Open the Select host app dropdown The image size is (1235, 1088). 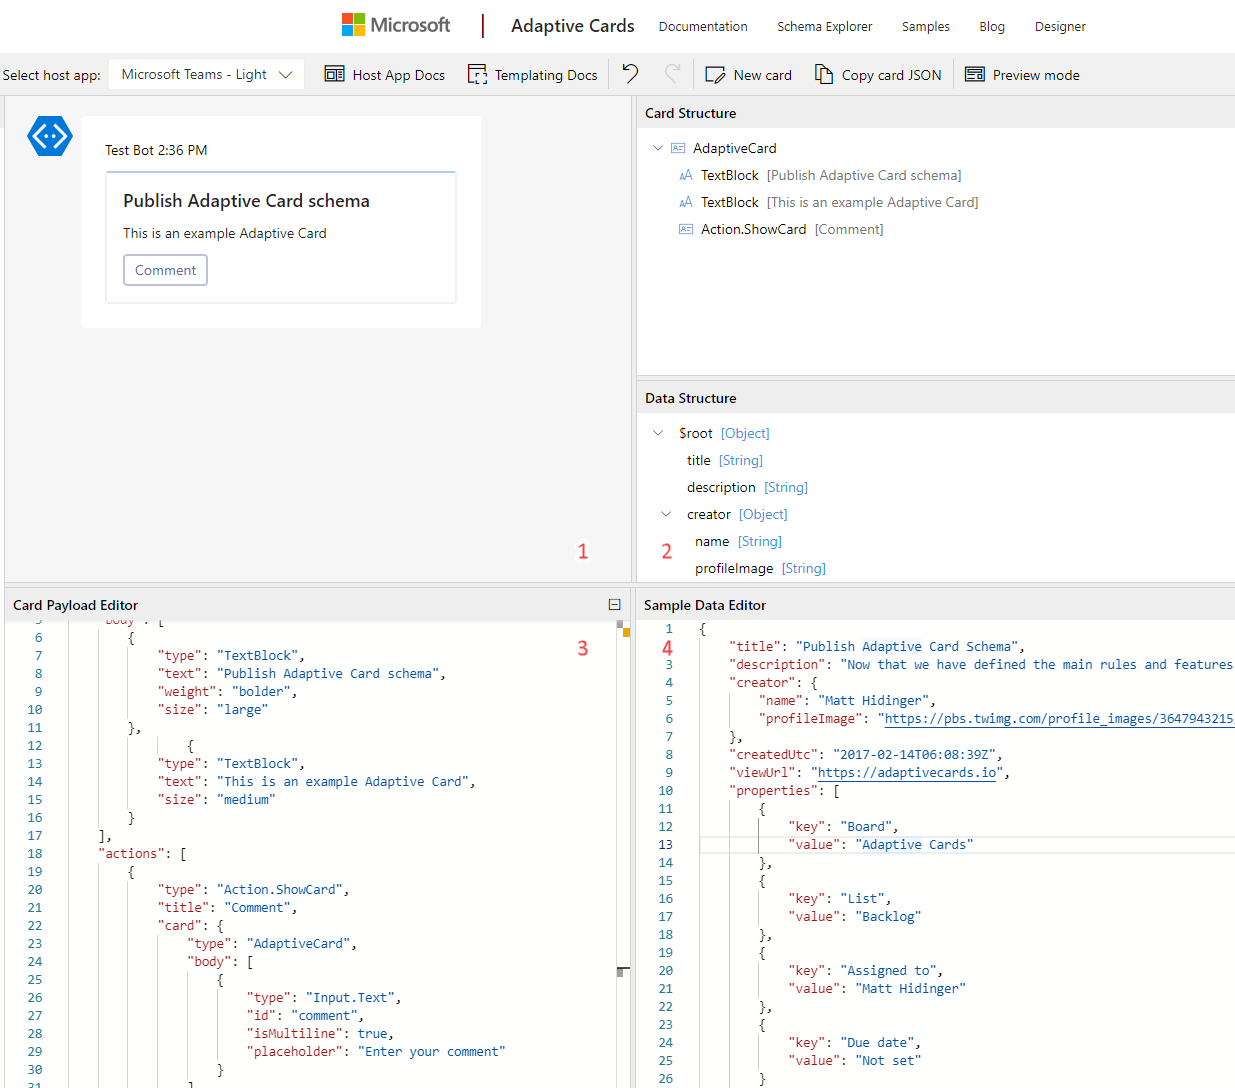[x=206, y=75]
